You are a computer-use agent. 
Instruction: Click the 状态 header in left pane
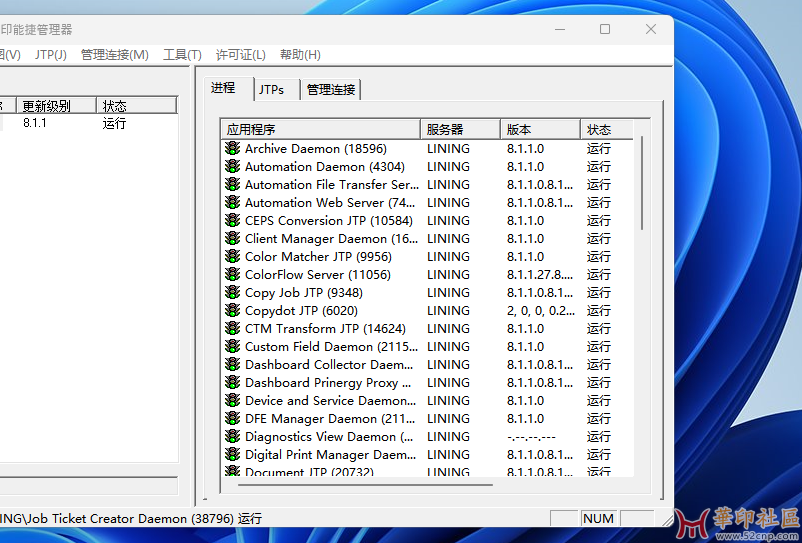tap(136, 106)
